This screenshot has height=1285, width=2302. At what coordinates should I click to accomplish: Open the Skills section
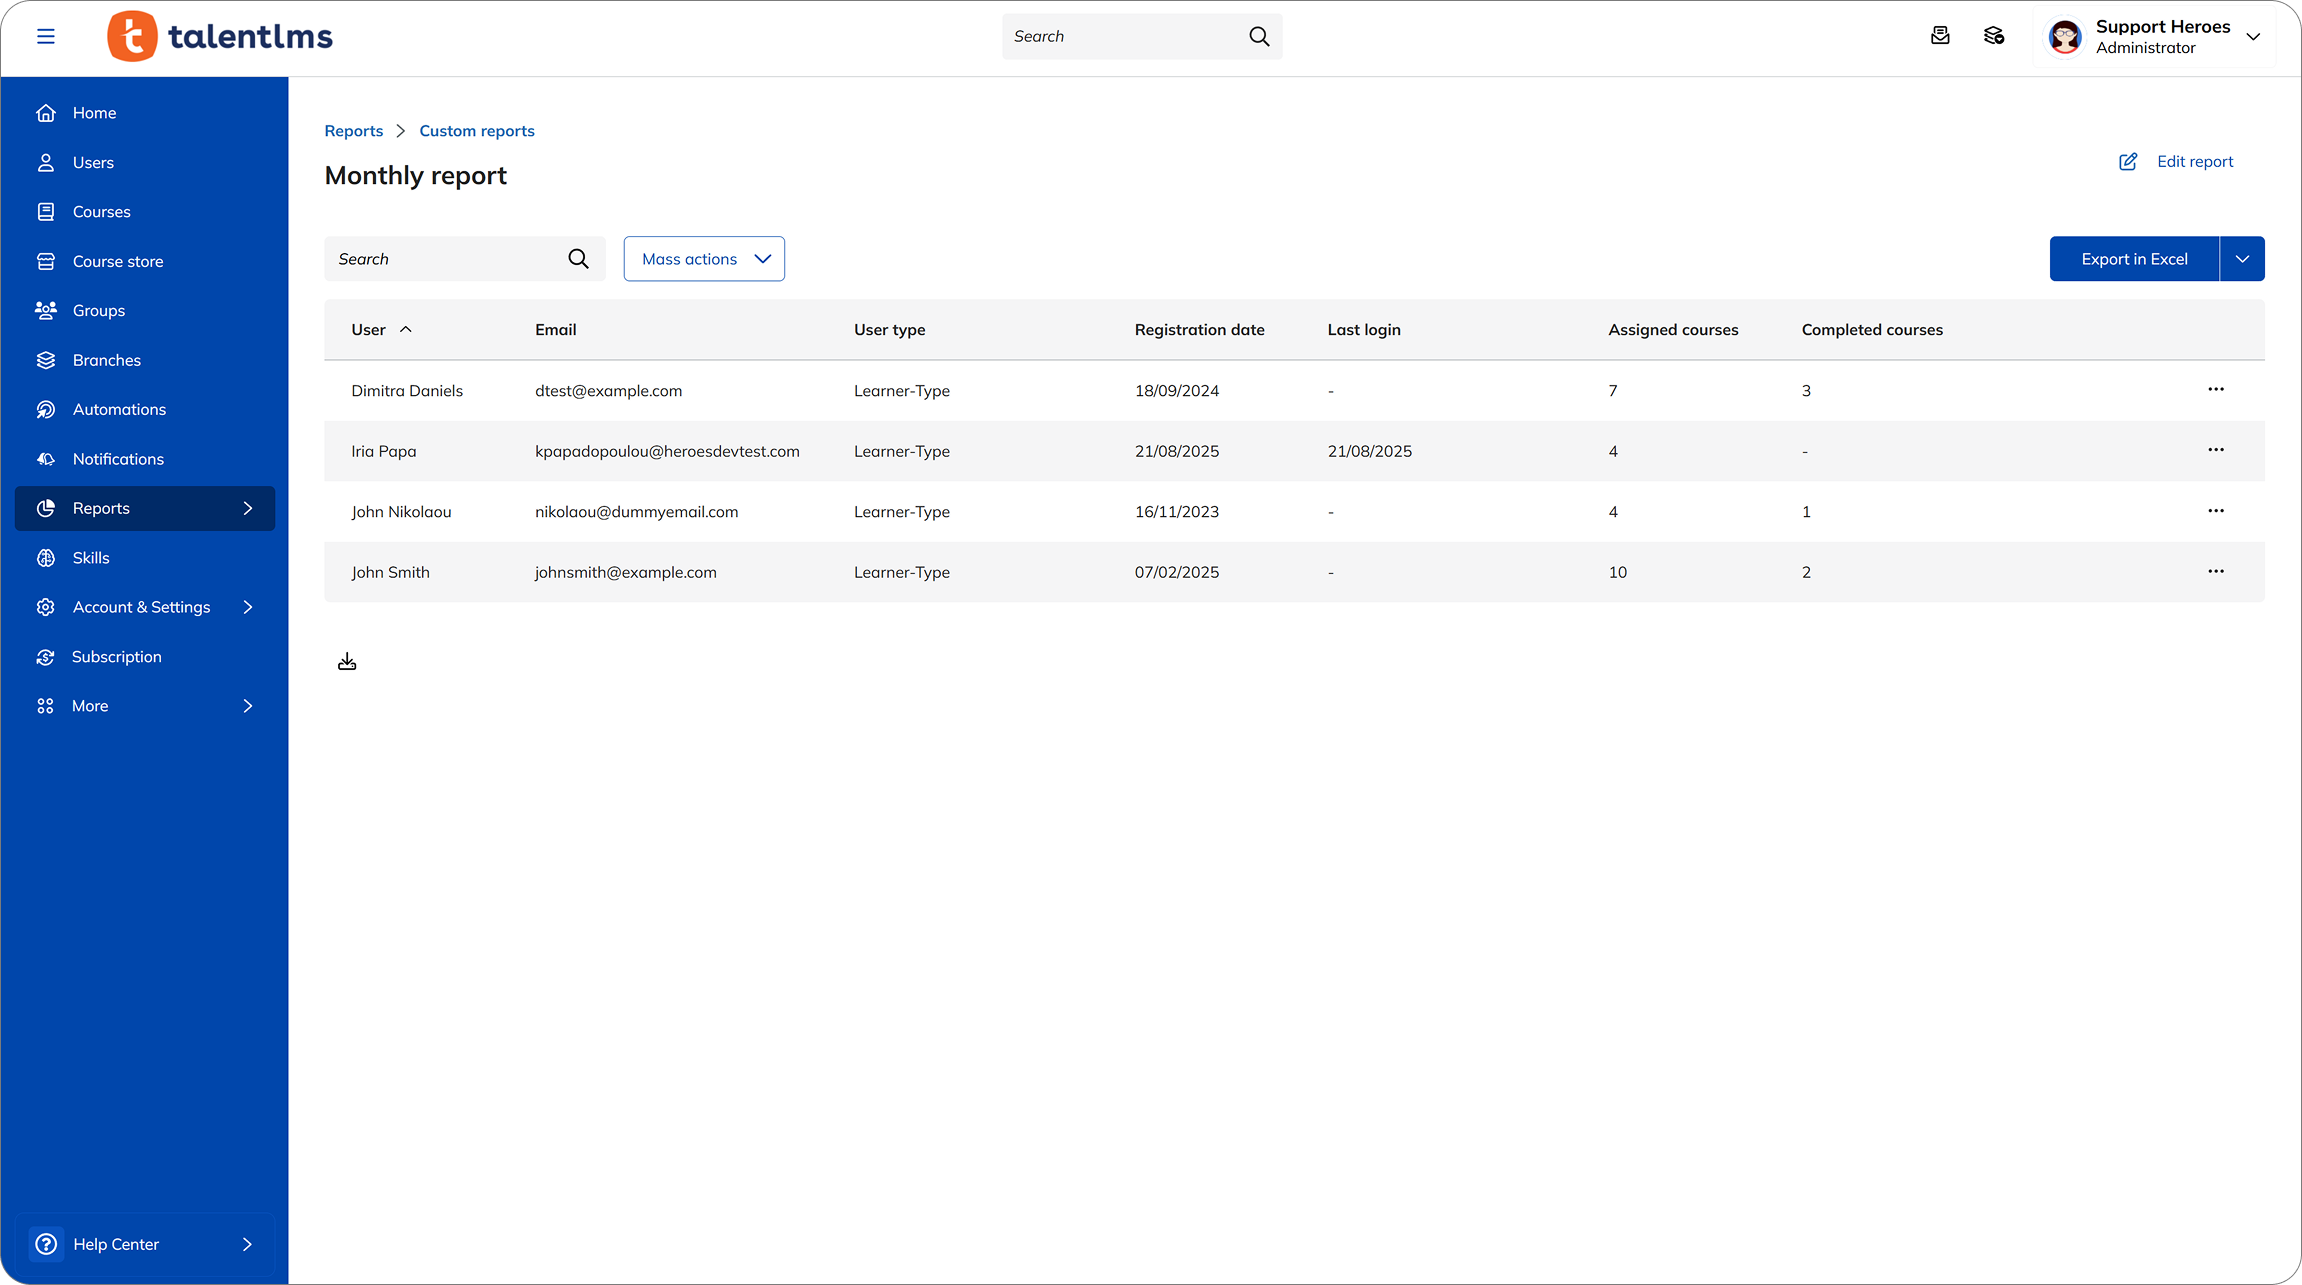click(x=91, y=557)
